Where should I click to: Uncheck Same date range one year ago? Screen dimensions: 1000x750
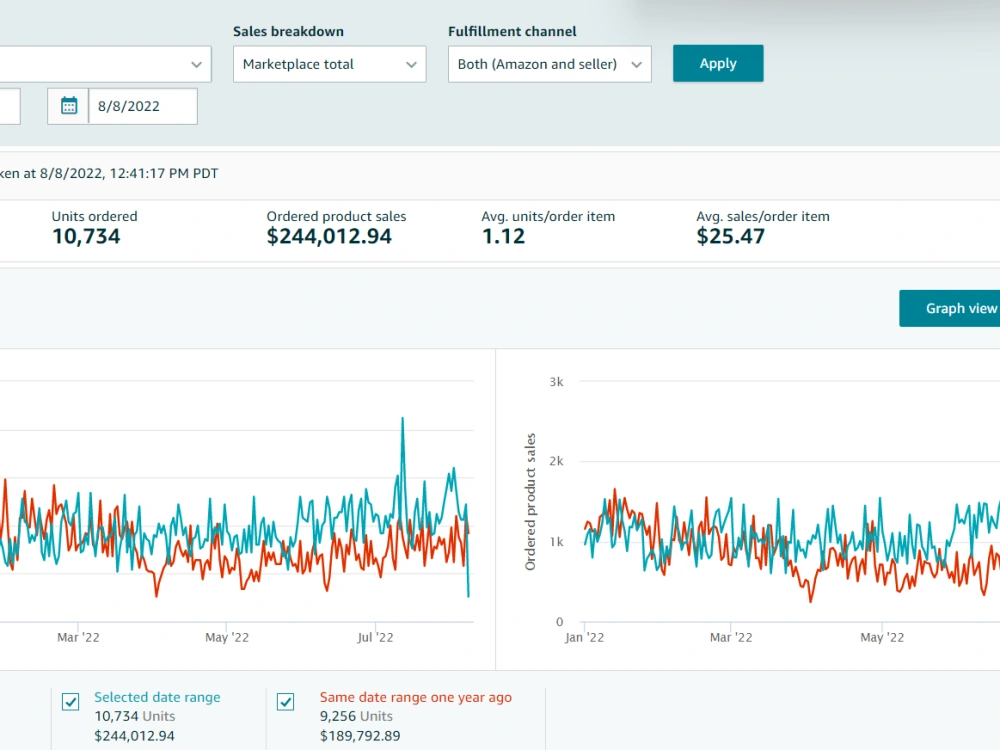pos(286,702)
